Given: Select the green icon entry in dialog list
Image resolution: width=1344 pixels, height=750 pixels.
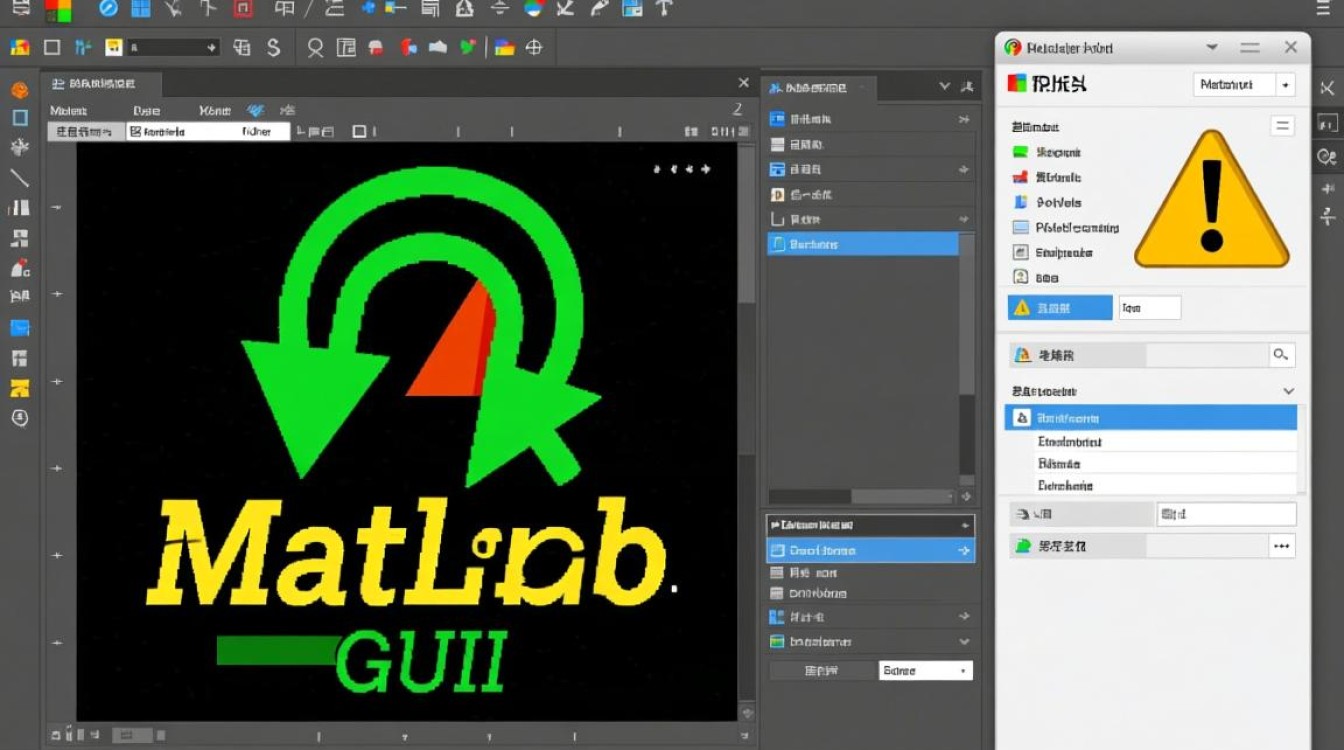Looking at the screenshot, I should coord(1046,152).
